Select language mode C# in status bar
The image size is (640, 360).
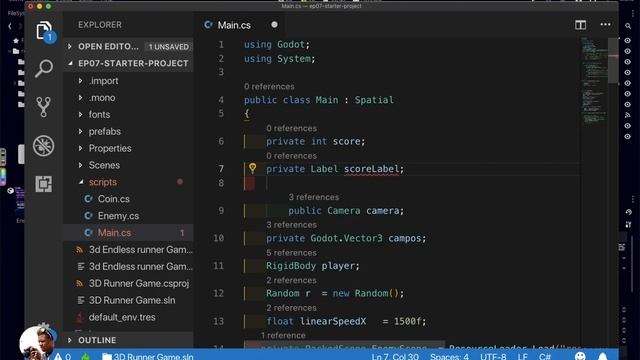(x=544, y=356)
